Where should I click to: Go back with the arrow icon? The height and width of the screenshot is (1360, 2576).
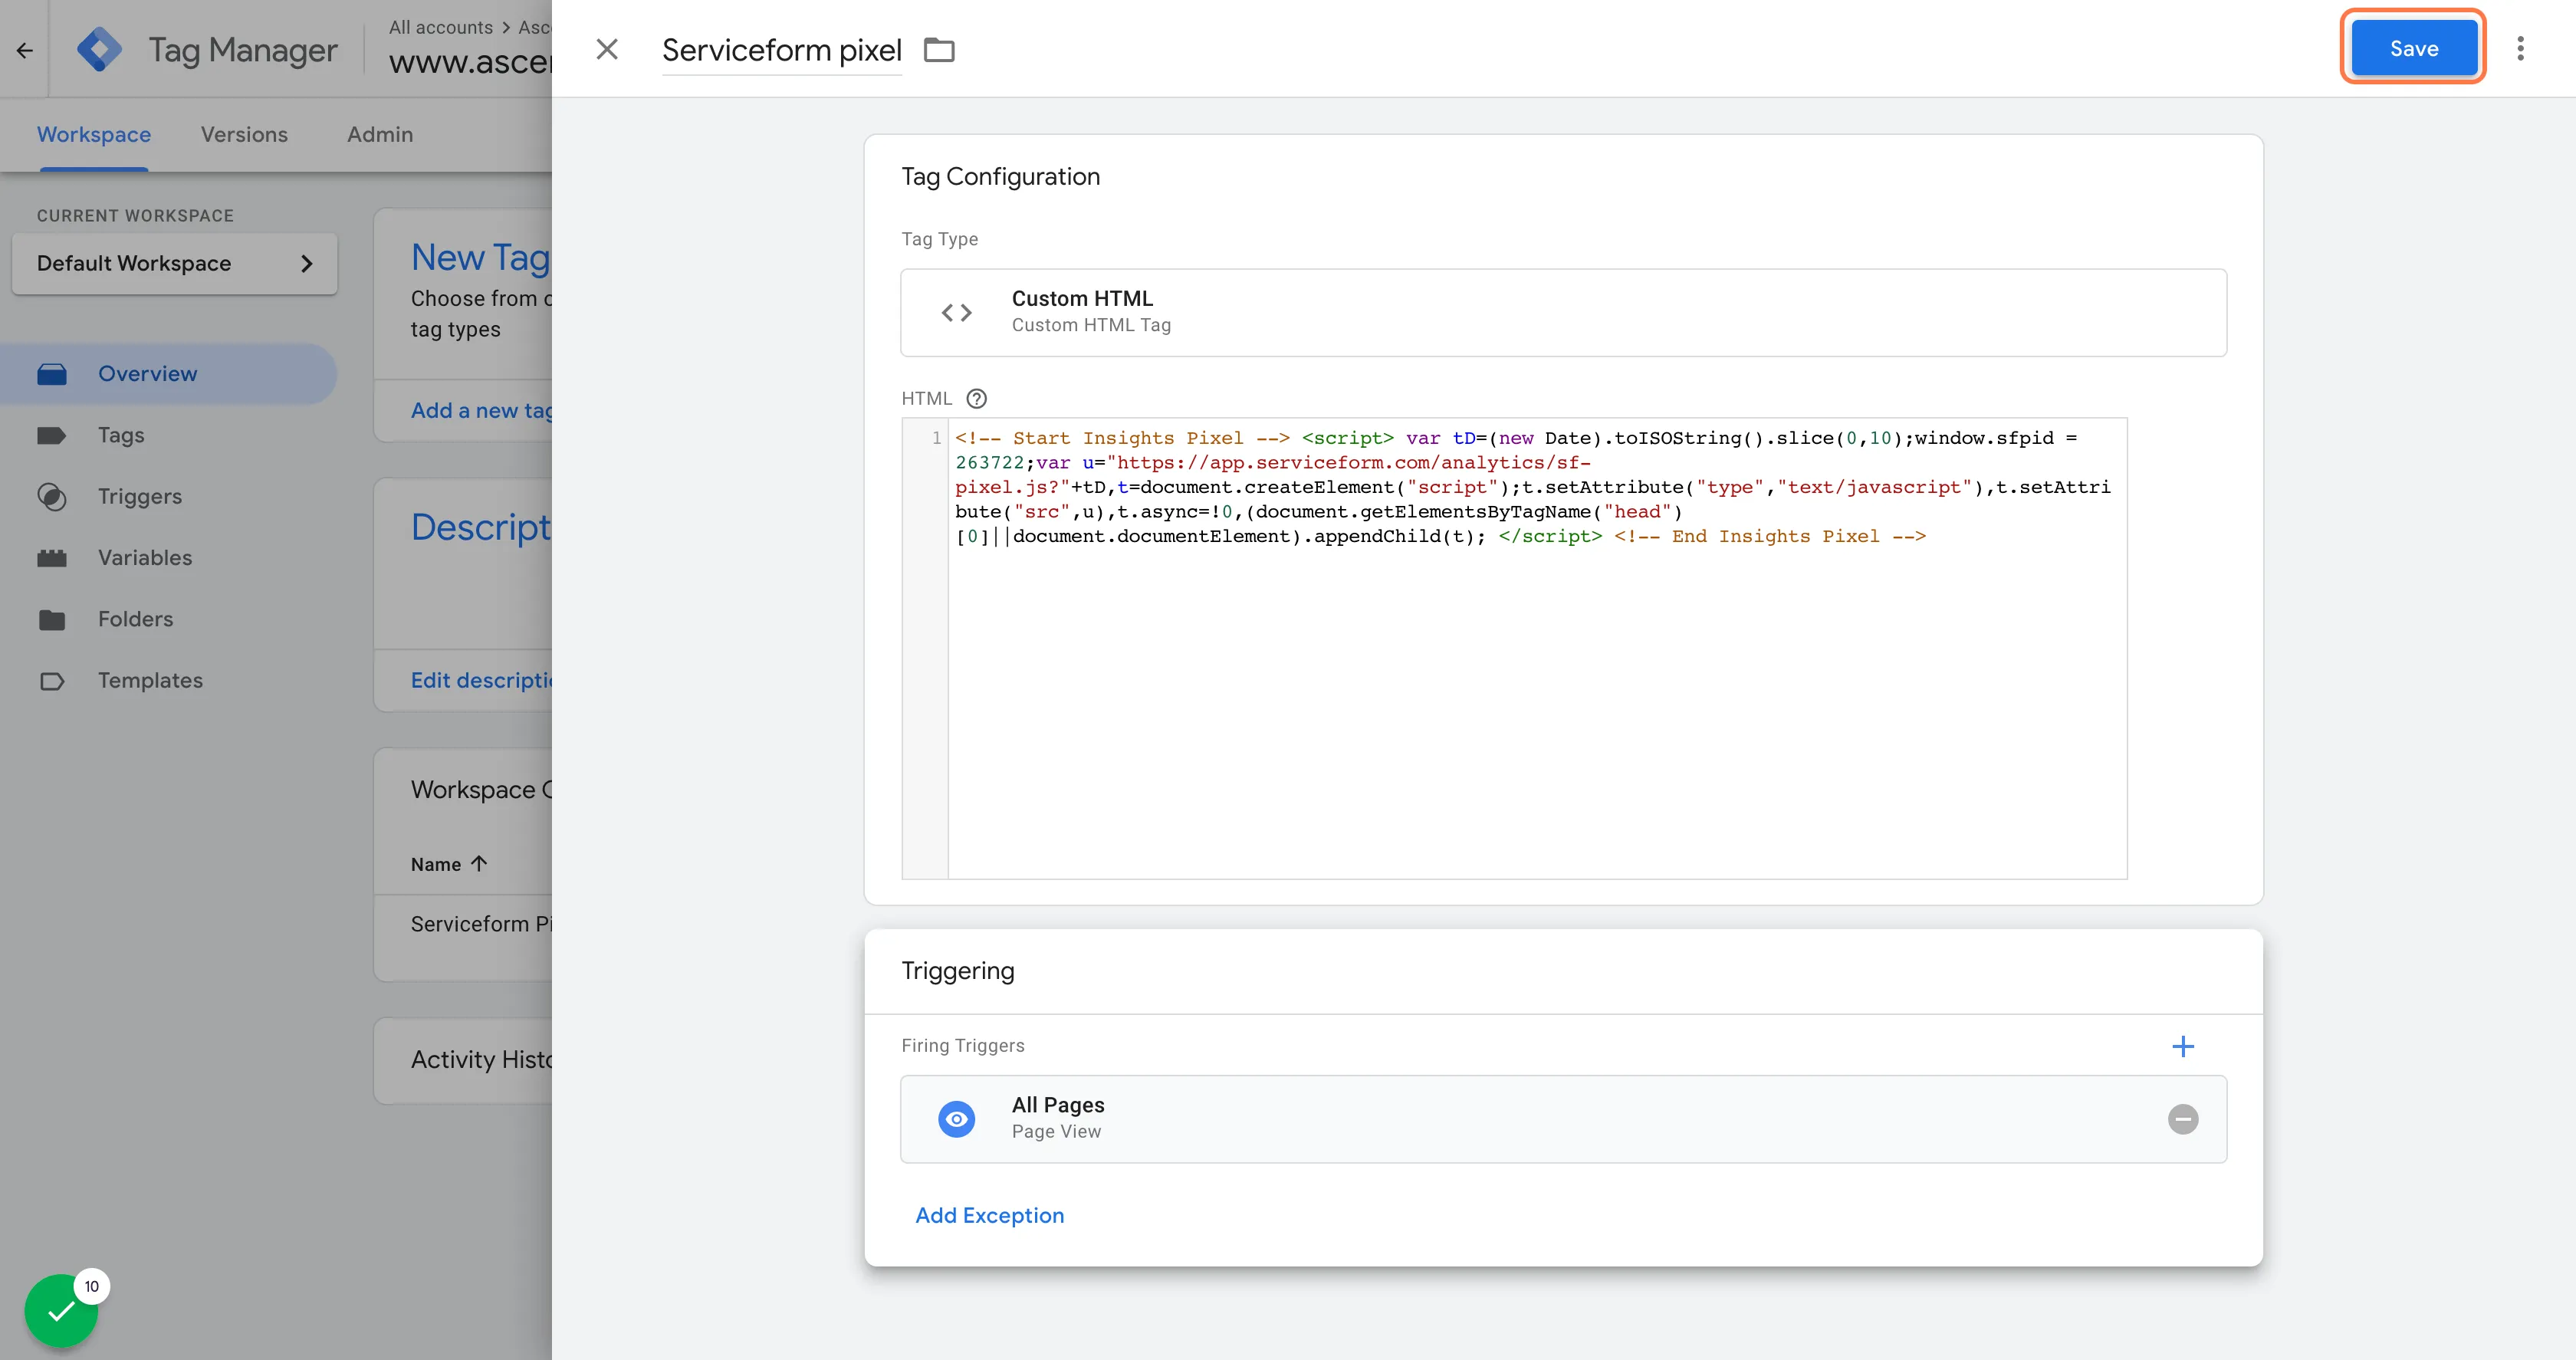coord(24,50)
